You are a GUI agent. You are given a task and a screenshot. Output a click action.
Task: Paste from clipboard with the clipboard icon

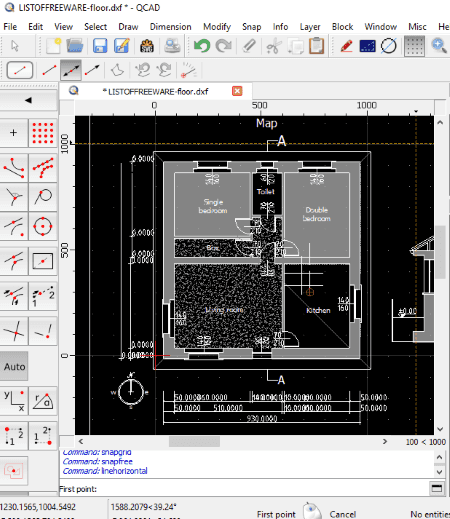tap(316, 46)
